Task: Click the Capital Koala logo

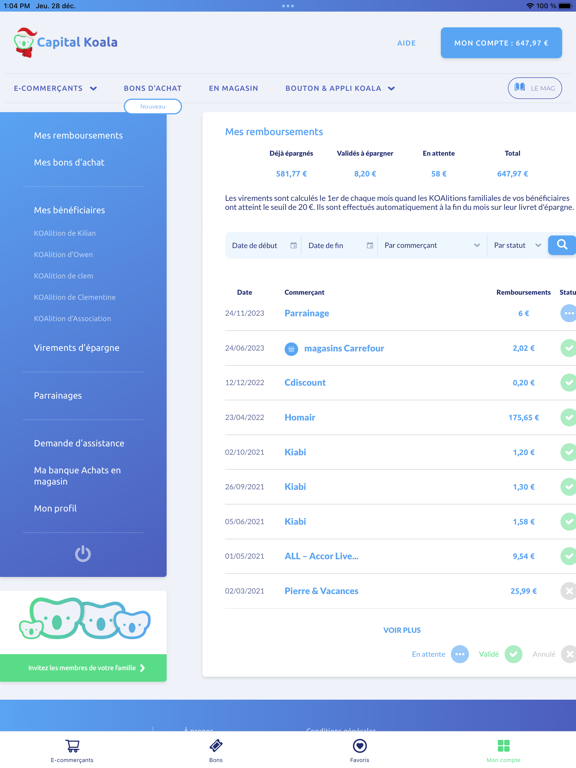Action: [x=66, y=43]
